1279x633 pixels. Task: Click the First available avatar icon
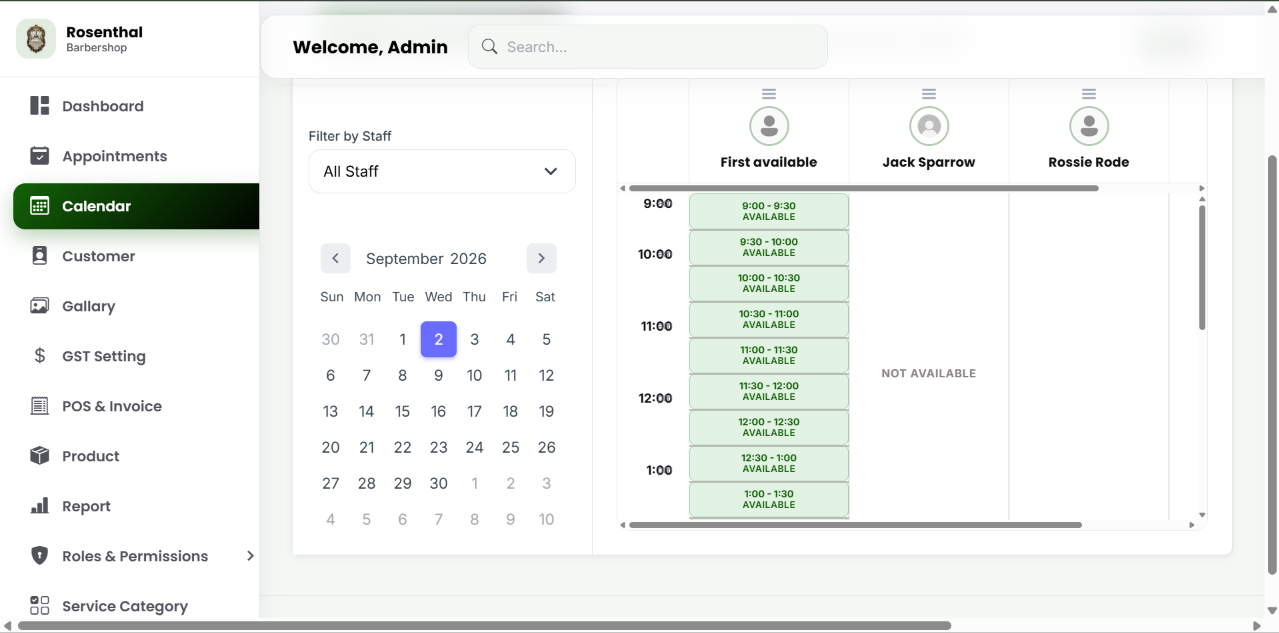click(x=769, y=126)
